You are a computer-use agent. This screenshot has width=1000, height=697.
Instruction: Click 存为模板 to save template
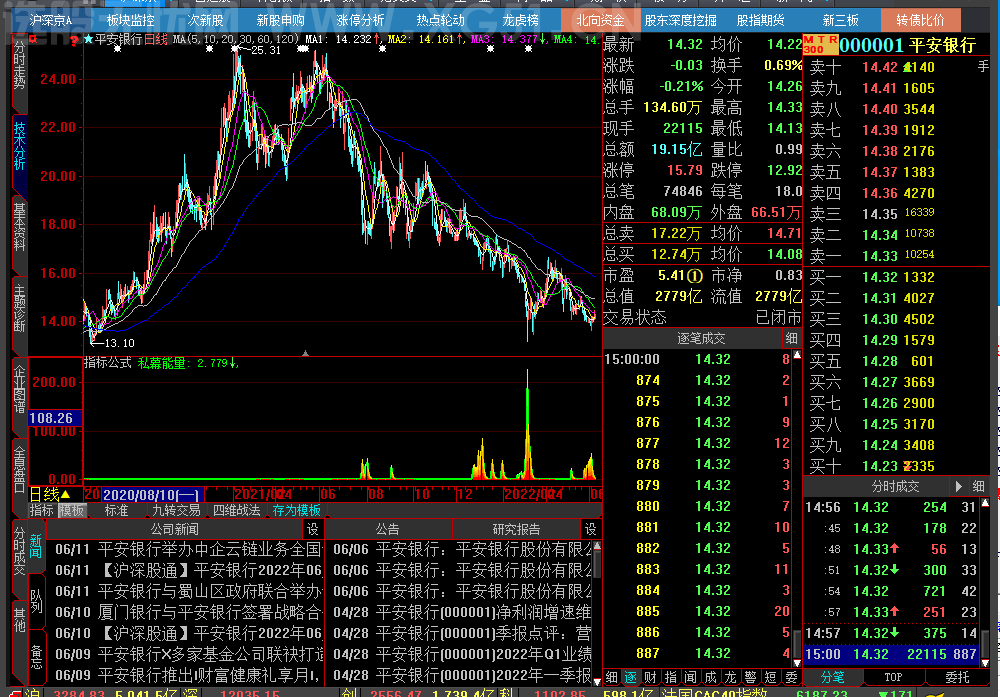click(x=297, y=511)
